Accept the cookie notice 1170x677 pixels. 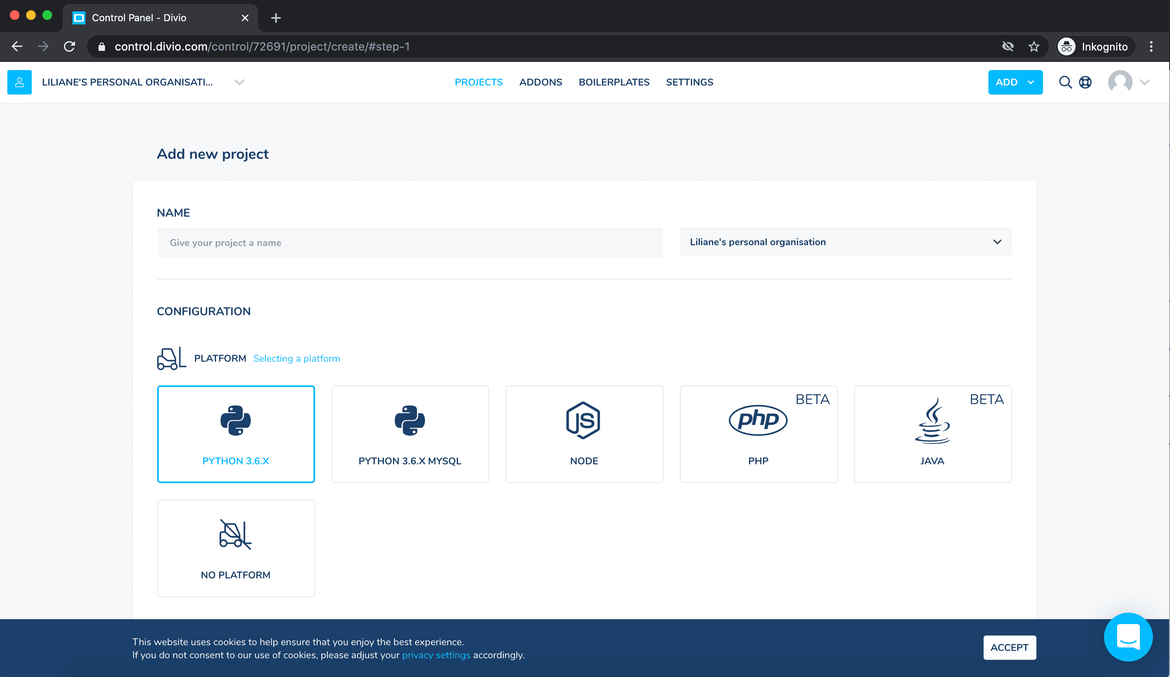[x=1009, y=647]
